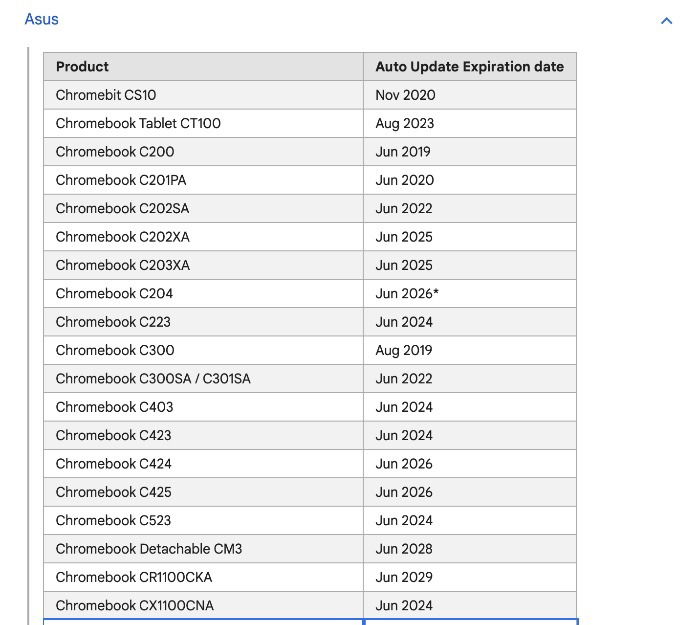This screenshot has width=700, height=625.
Task: Click the Aug 2019 expiration date
Action: click(x=404, y=350)
